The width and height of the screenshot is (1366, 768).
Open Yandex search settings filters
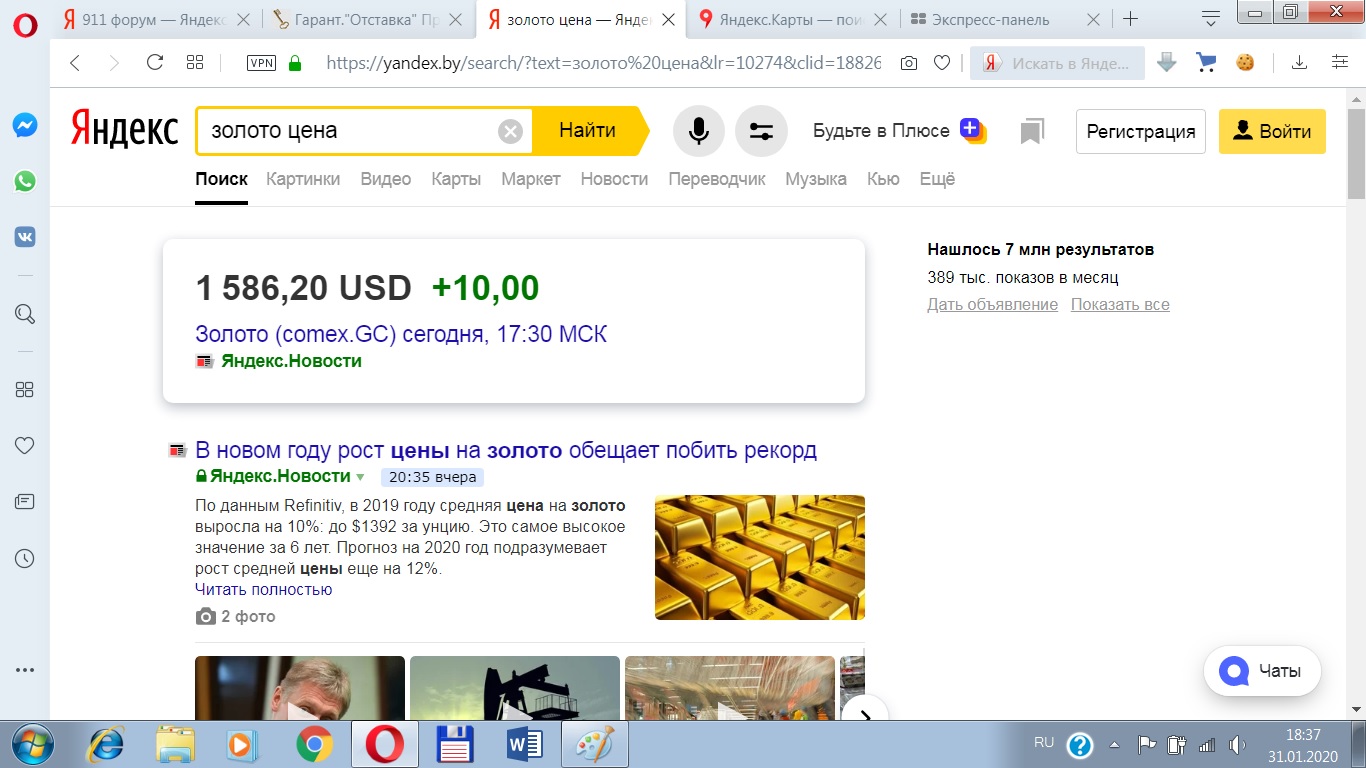pyautogui.click(x=761, y=131)
